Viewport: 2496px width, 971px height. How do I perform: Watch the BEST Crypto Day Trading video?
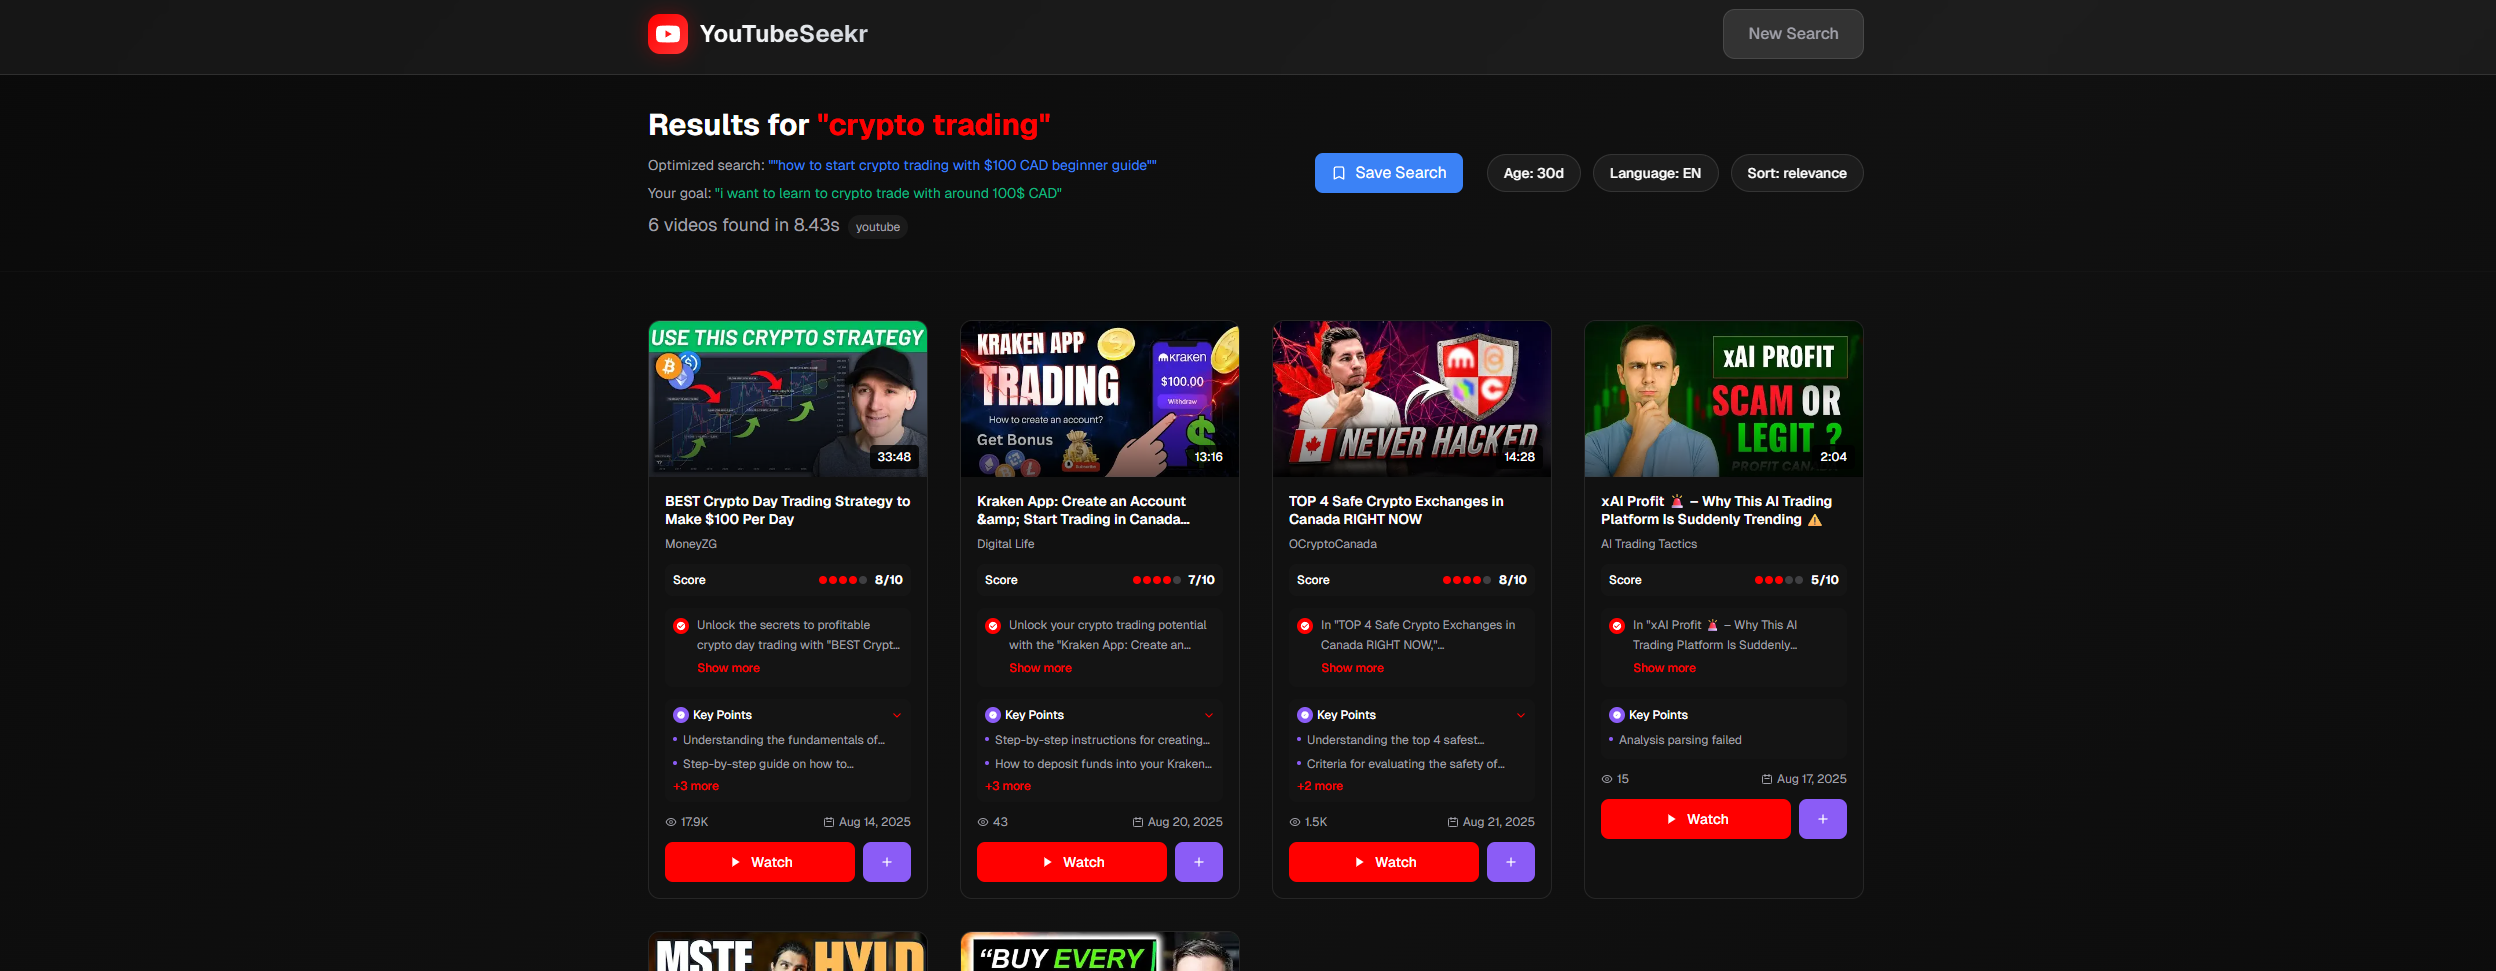tap(760, 862)
